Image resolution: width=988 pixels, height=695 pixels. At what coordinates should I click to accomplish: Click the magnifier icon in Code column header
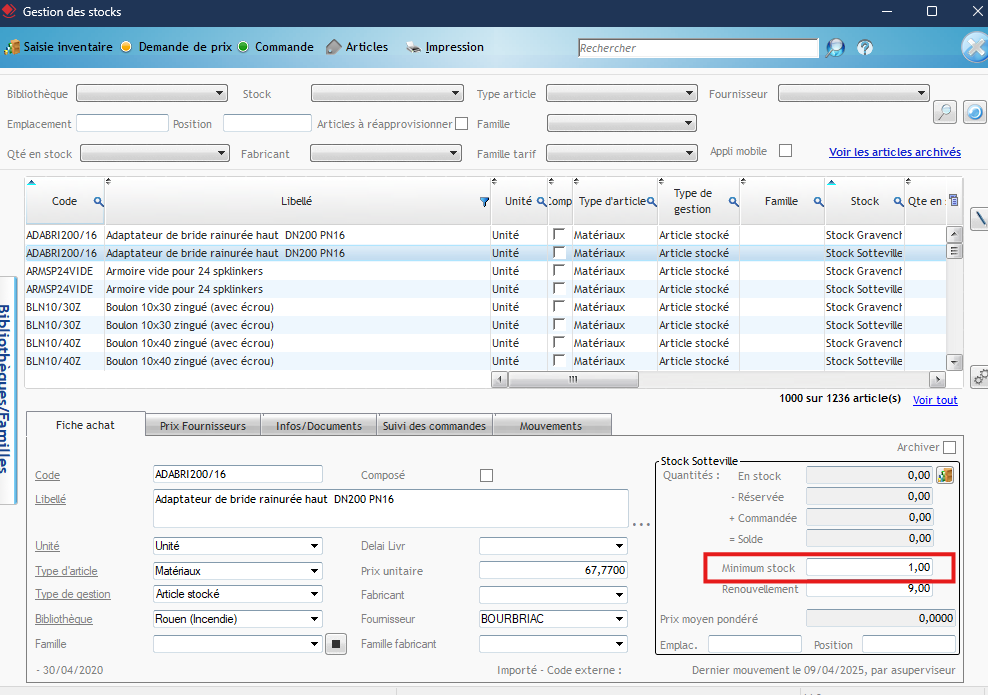coord(98,202)
